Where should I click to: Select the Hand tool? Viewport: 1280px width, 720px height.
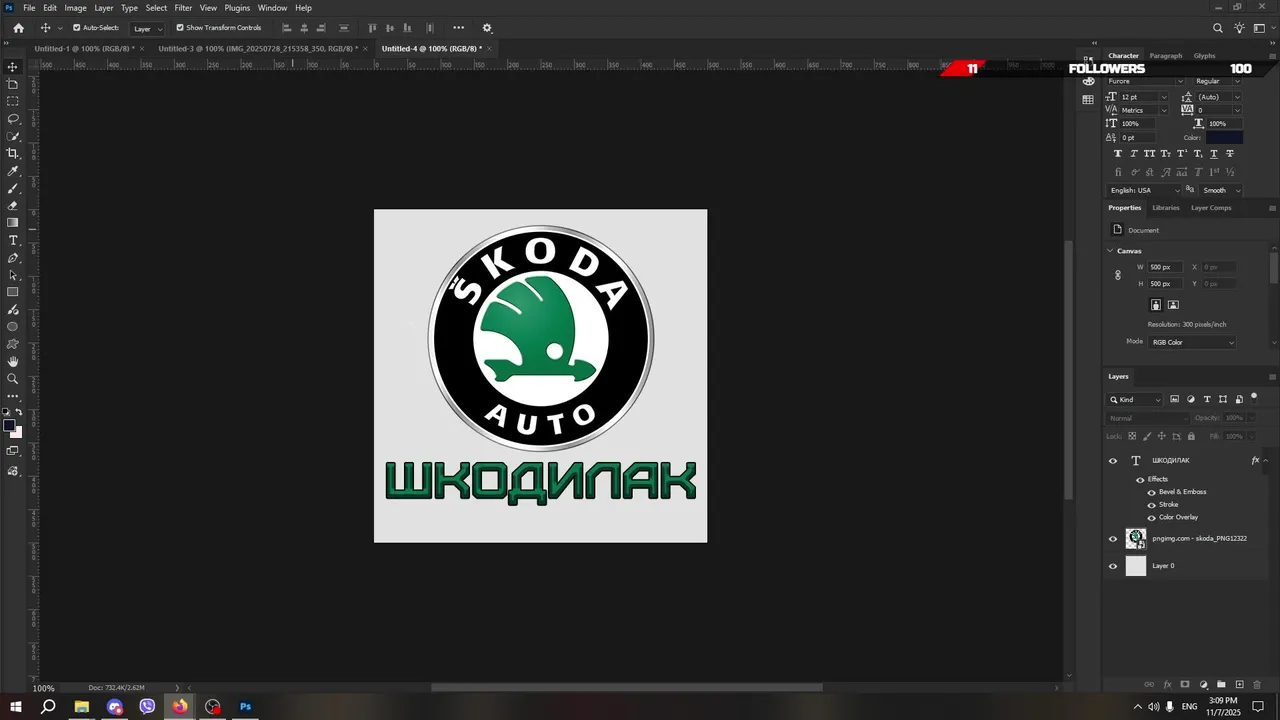point(13,361)
